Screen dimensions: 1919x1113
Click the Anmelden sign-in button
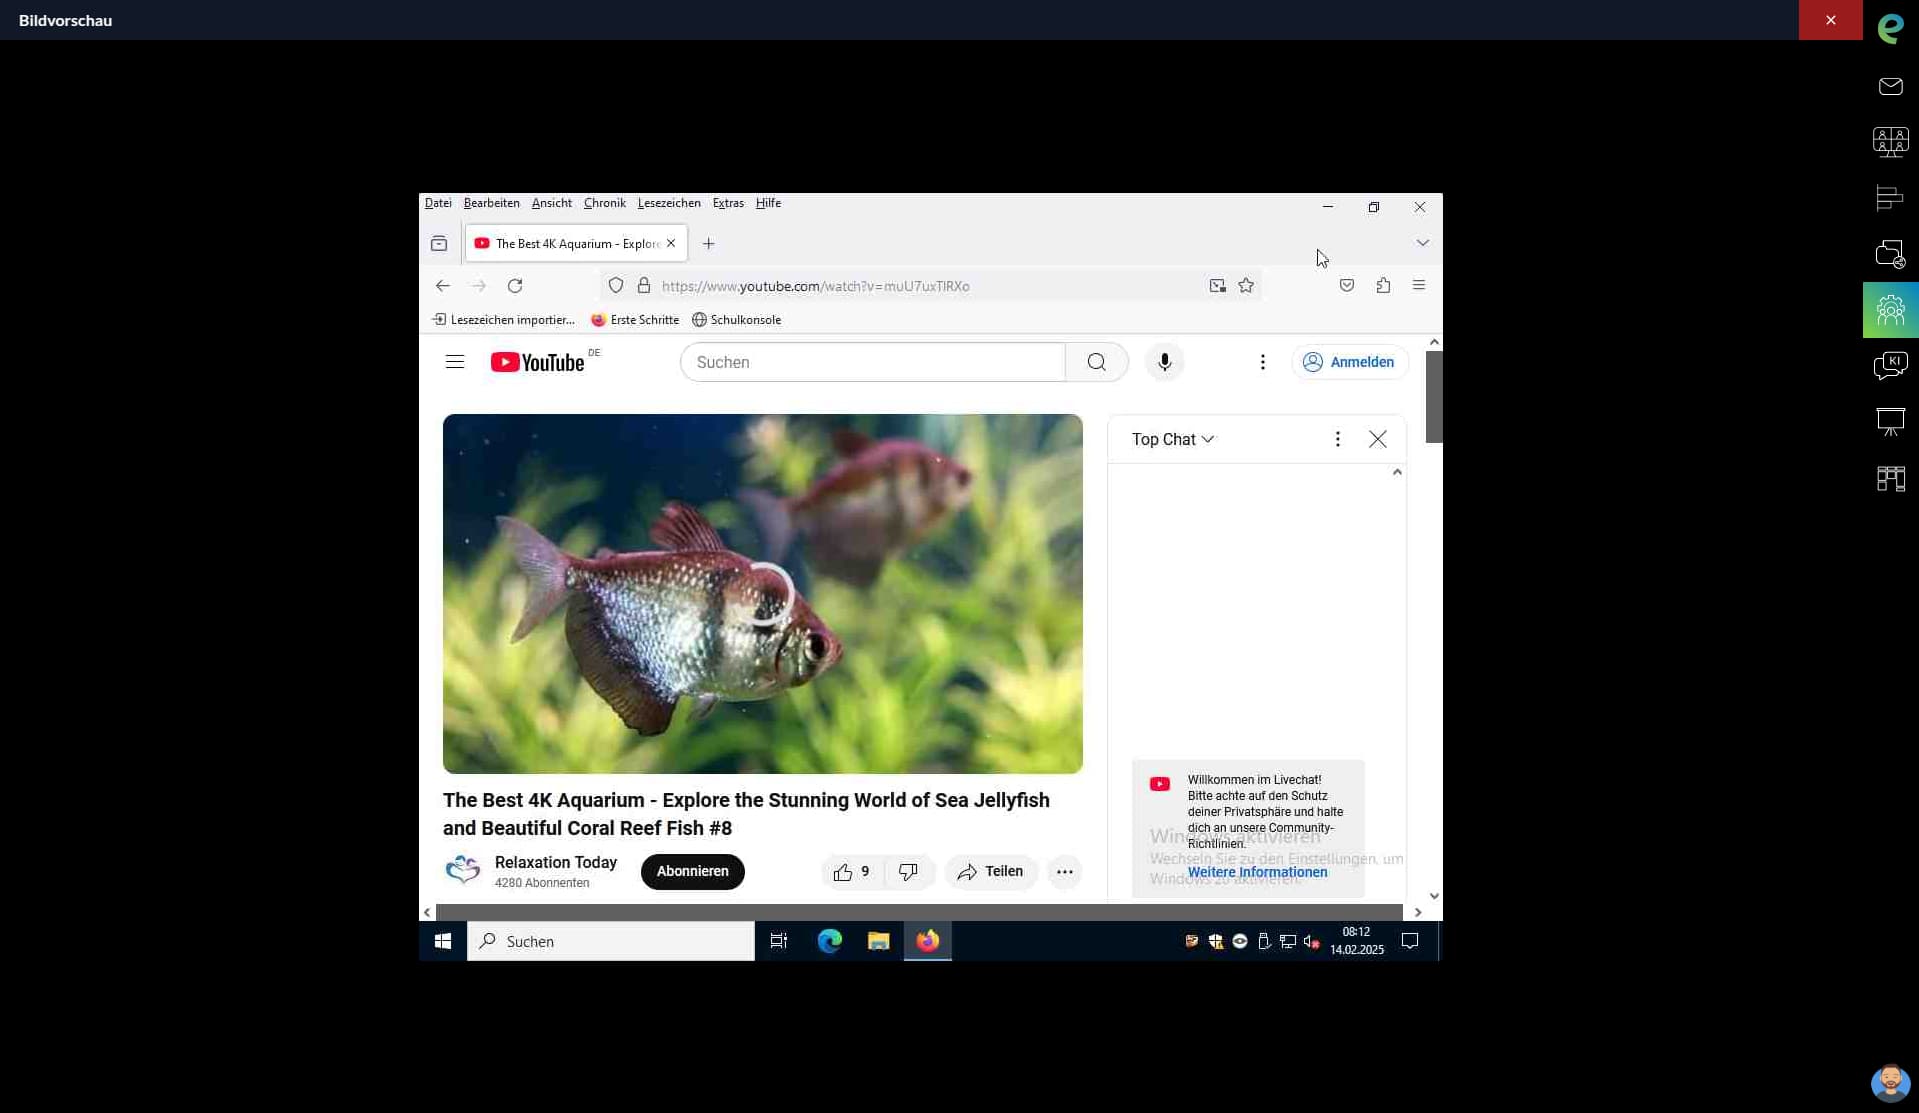point(1350,362)
